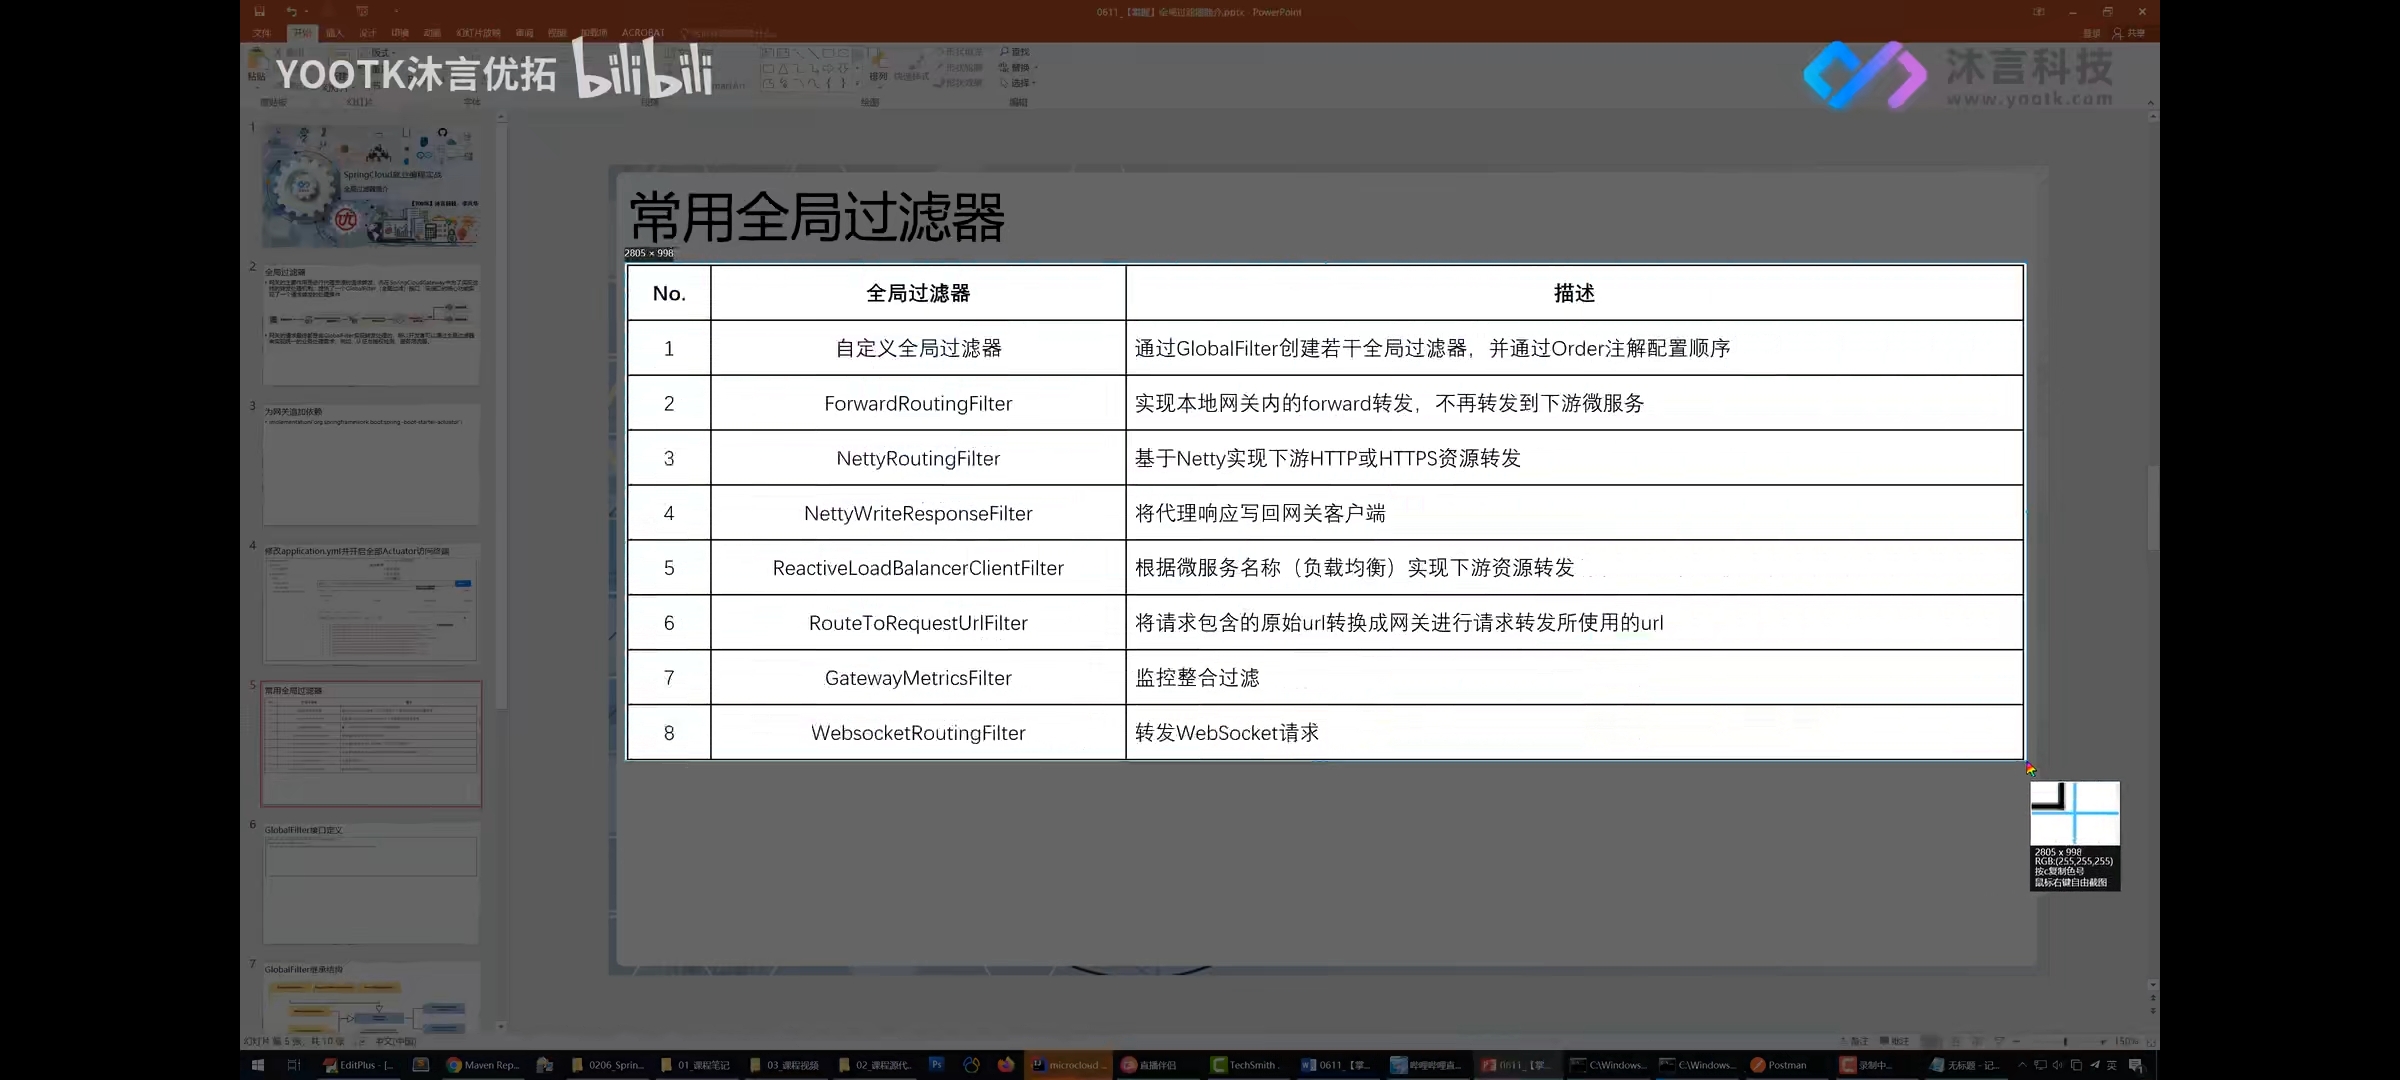Click the NettyWriteResponseFilter table cell

click(x=918, y=513)
